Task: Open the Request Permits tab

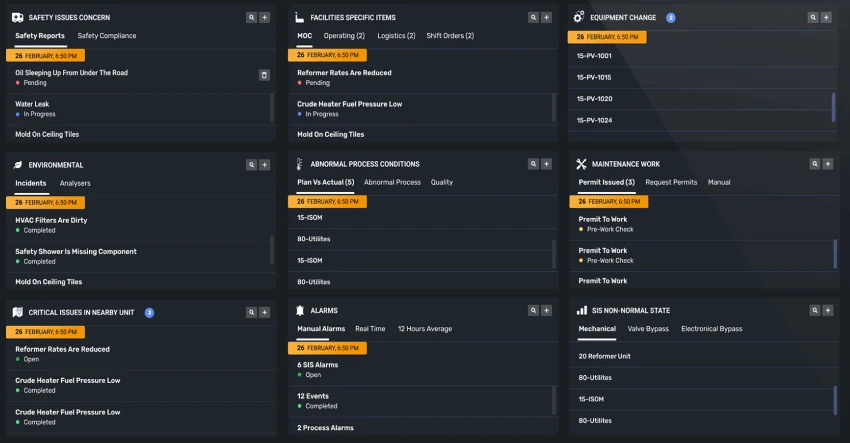Action: 671,182
